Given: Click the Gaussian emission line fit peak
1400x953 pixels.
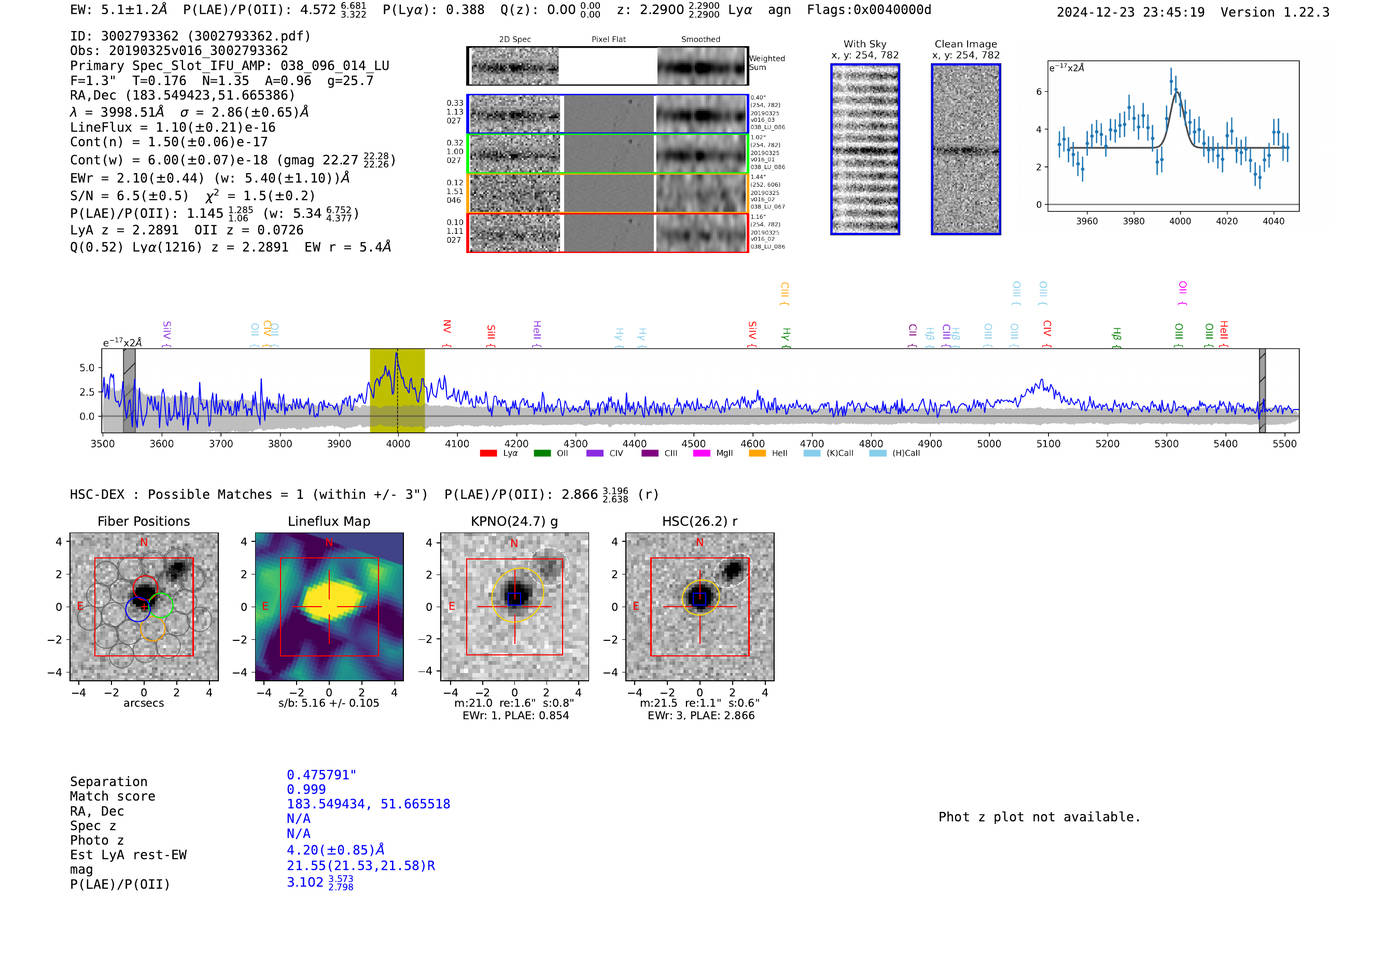Looking at the screenshot, I should 1177,93.
